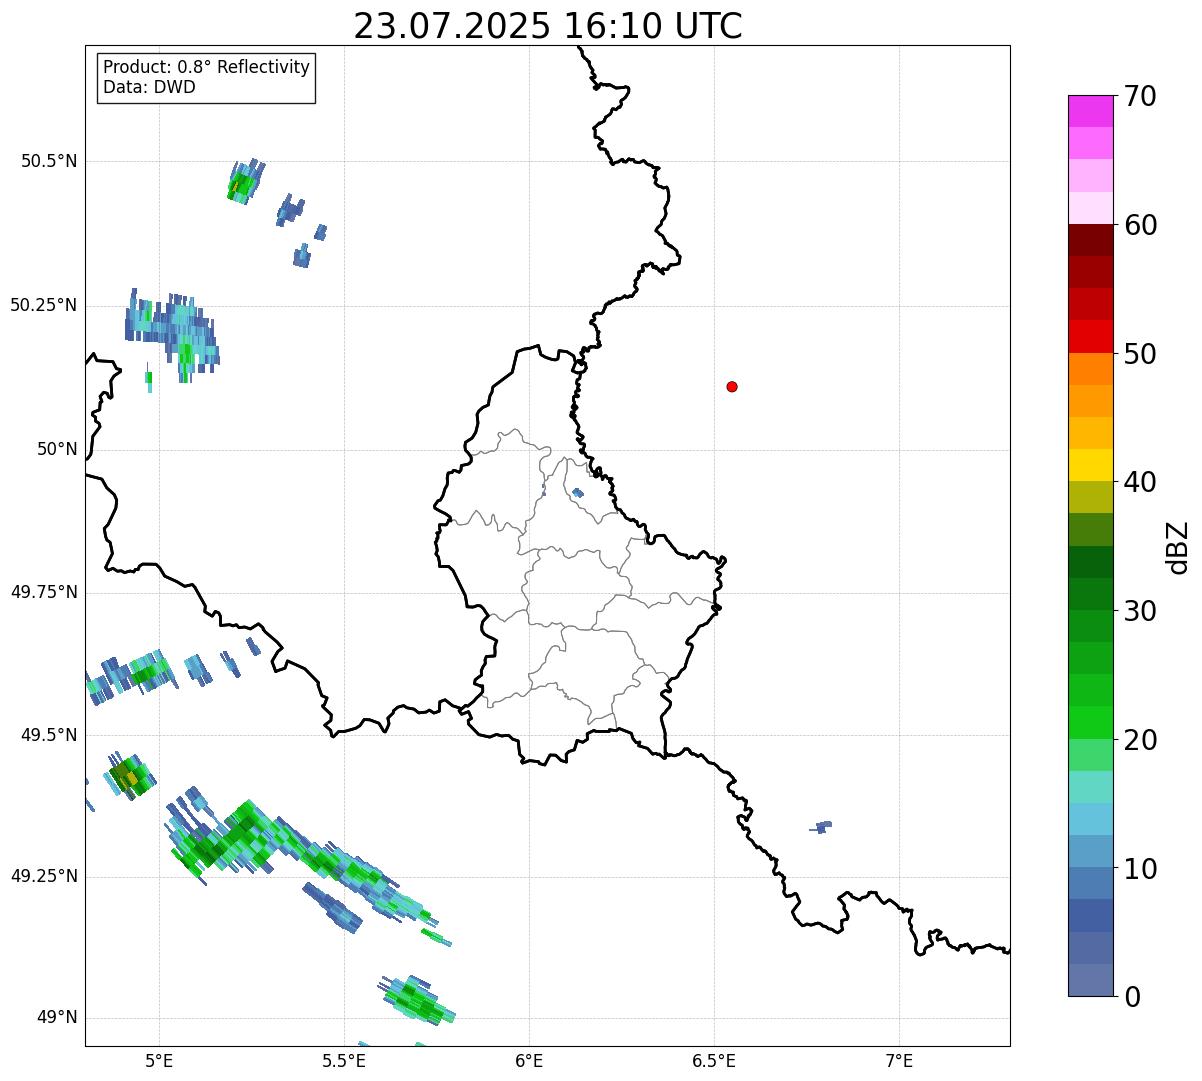This screenshot has width=1202, height=1081.
Task: Click the 'dBZ' colorbar axis label
Action: (x=1178, y=547)
